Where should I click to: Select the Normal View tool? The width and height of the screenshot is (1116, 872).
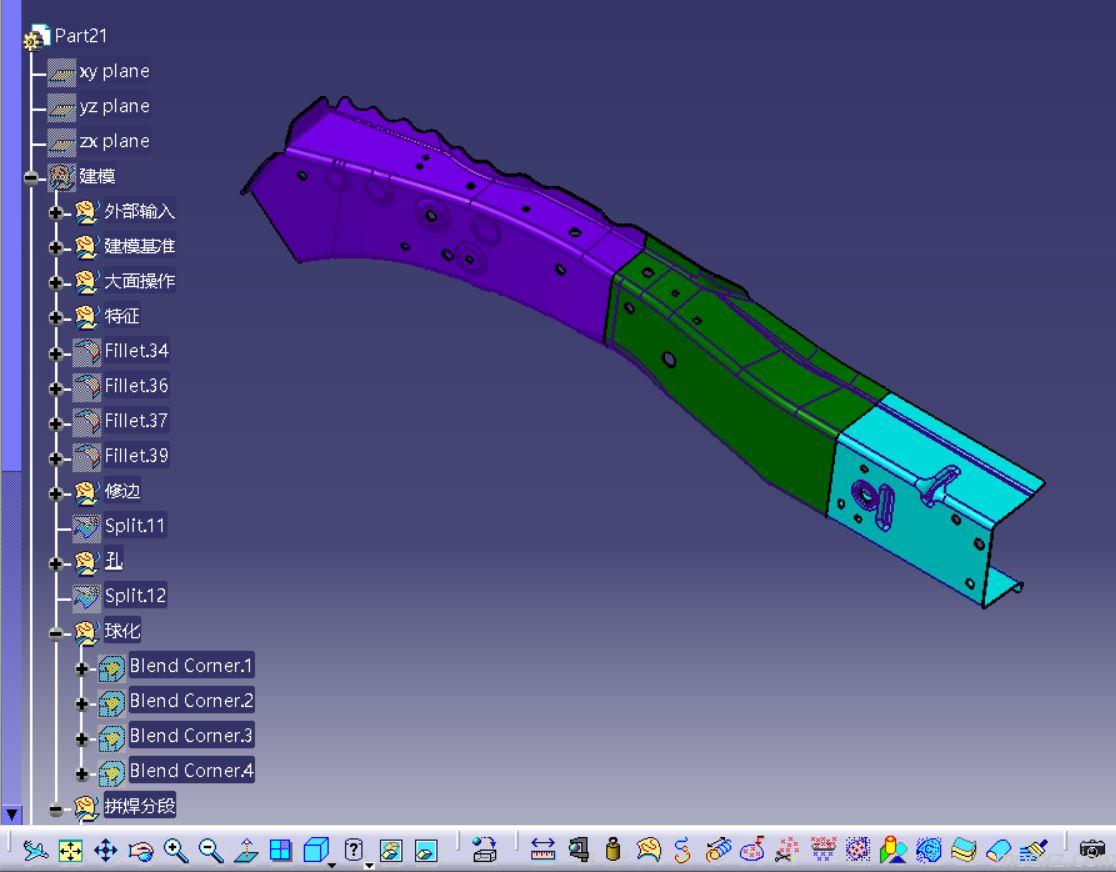coord(246,849)
